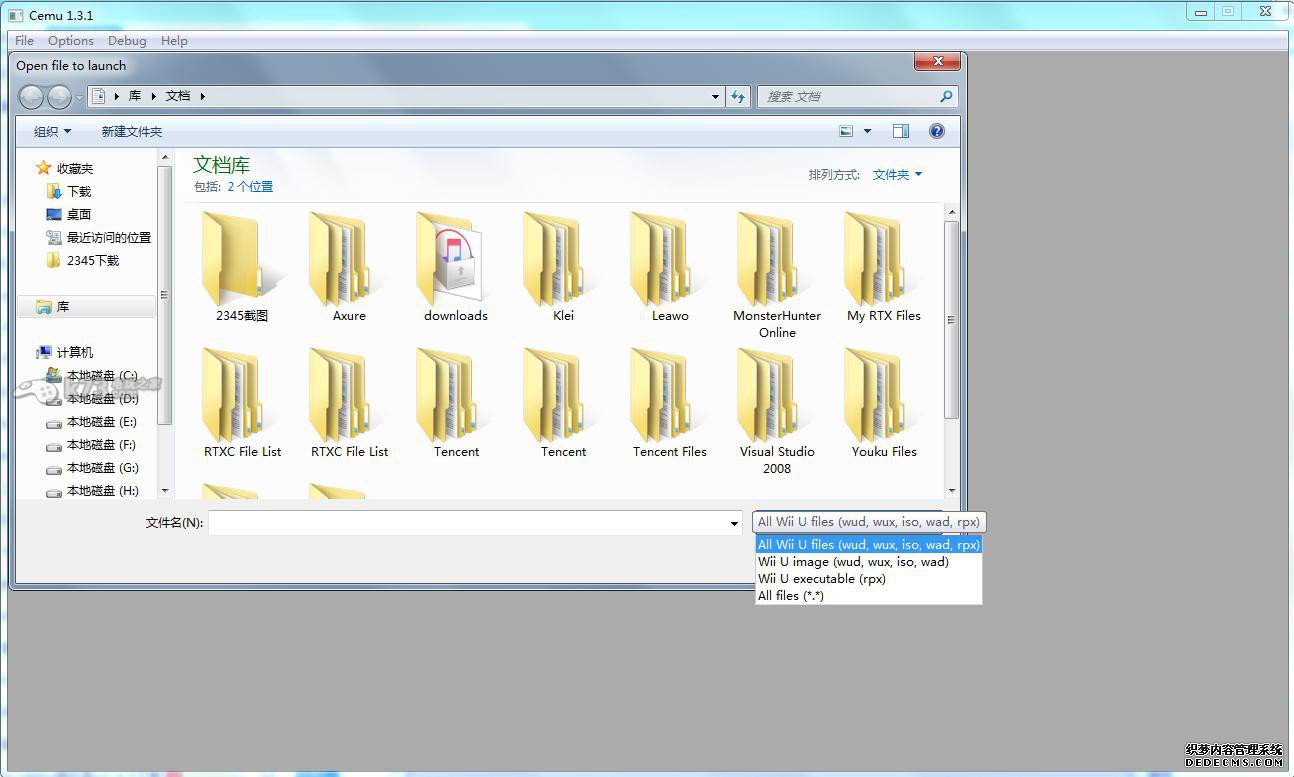
Task: Select 下载 in the sidebar
Action: pyautogui.click(x=69, y=191)
